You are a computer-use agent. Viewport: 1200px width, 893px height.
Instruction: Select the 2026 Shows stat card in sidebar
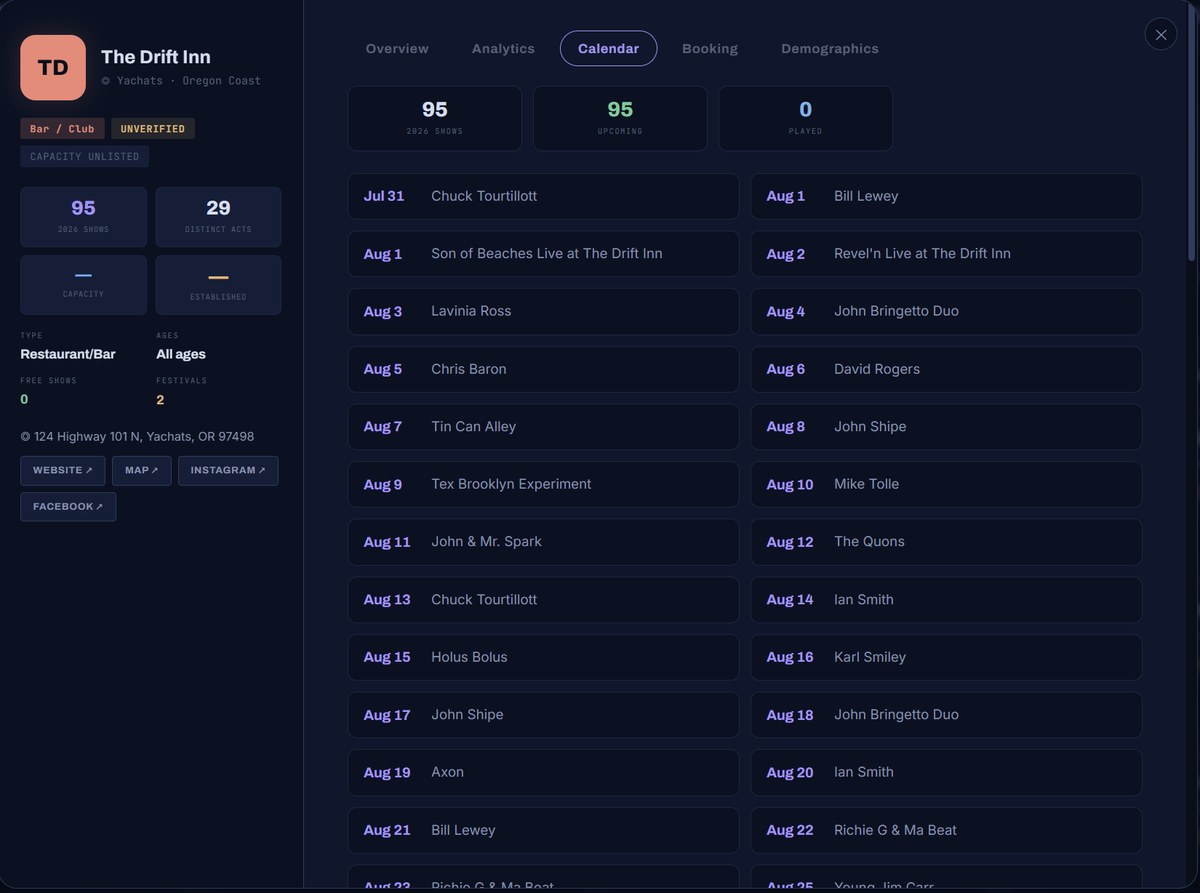coord(83,216)
